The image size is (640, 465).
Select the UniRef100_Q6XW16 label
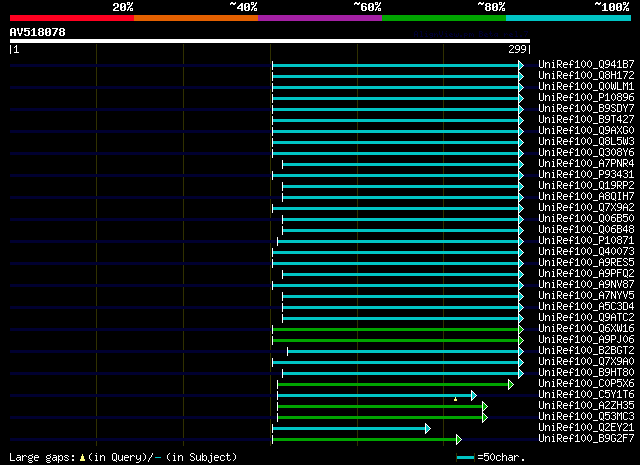point(586,329)
